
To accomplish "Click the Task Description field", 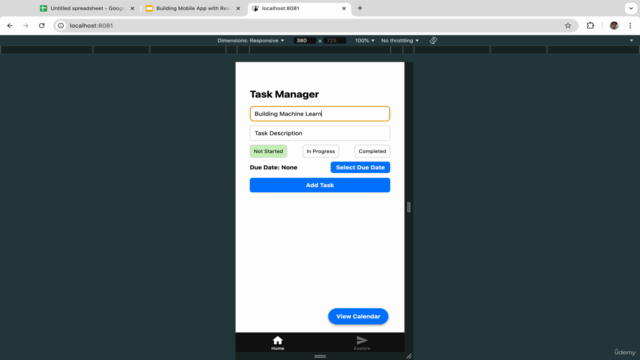I will pos(320,133).
